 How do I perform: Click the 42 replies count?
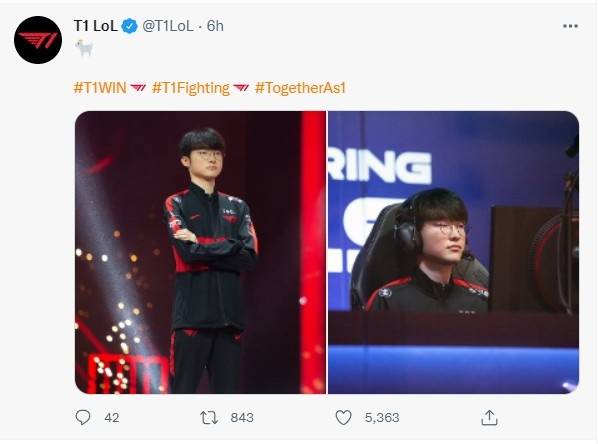[x=112, y=418]
